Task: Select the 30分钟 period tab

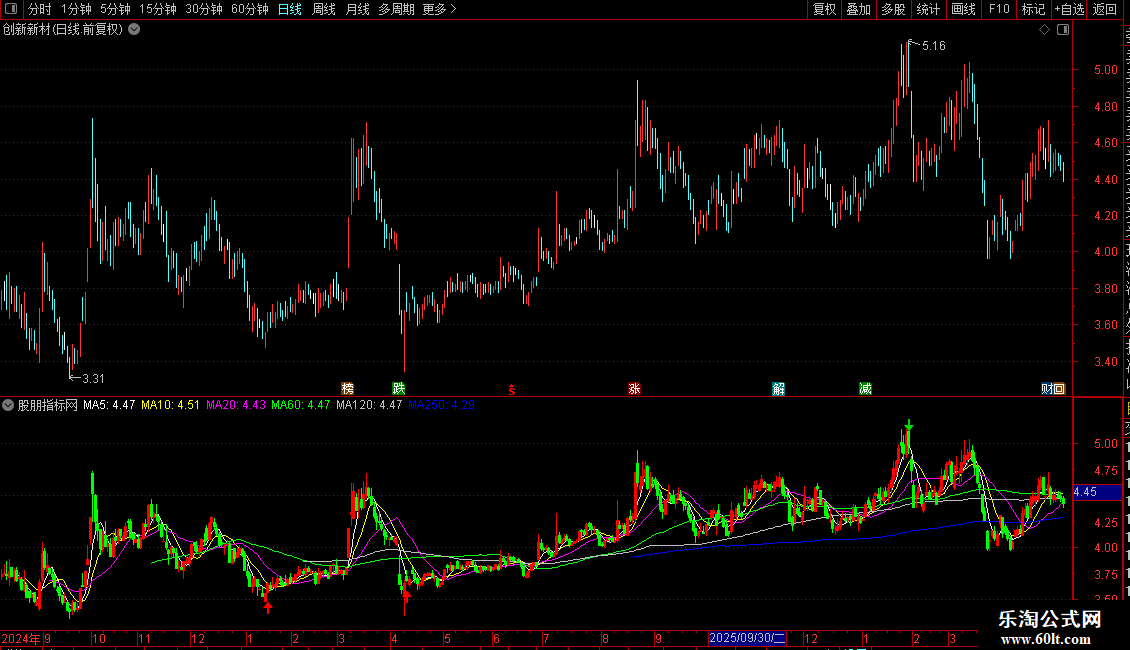Action: coord(204,9)
